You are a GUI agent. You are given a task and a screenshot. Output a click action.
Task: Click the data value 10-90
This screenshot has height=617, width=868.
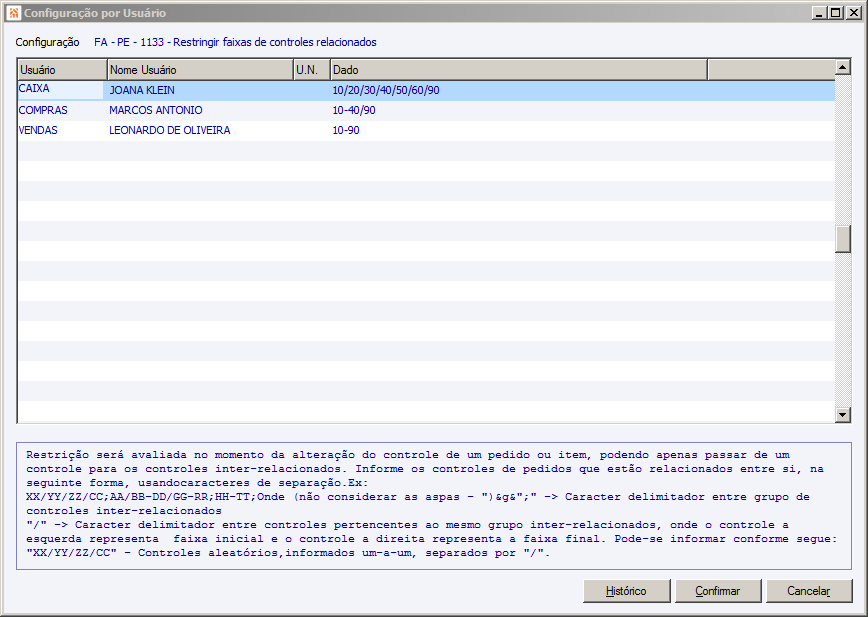pos(346,130)
